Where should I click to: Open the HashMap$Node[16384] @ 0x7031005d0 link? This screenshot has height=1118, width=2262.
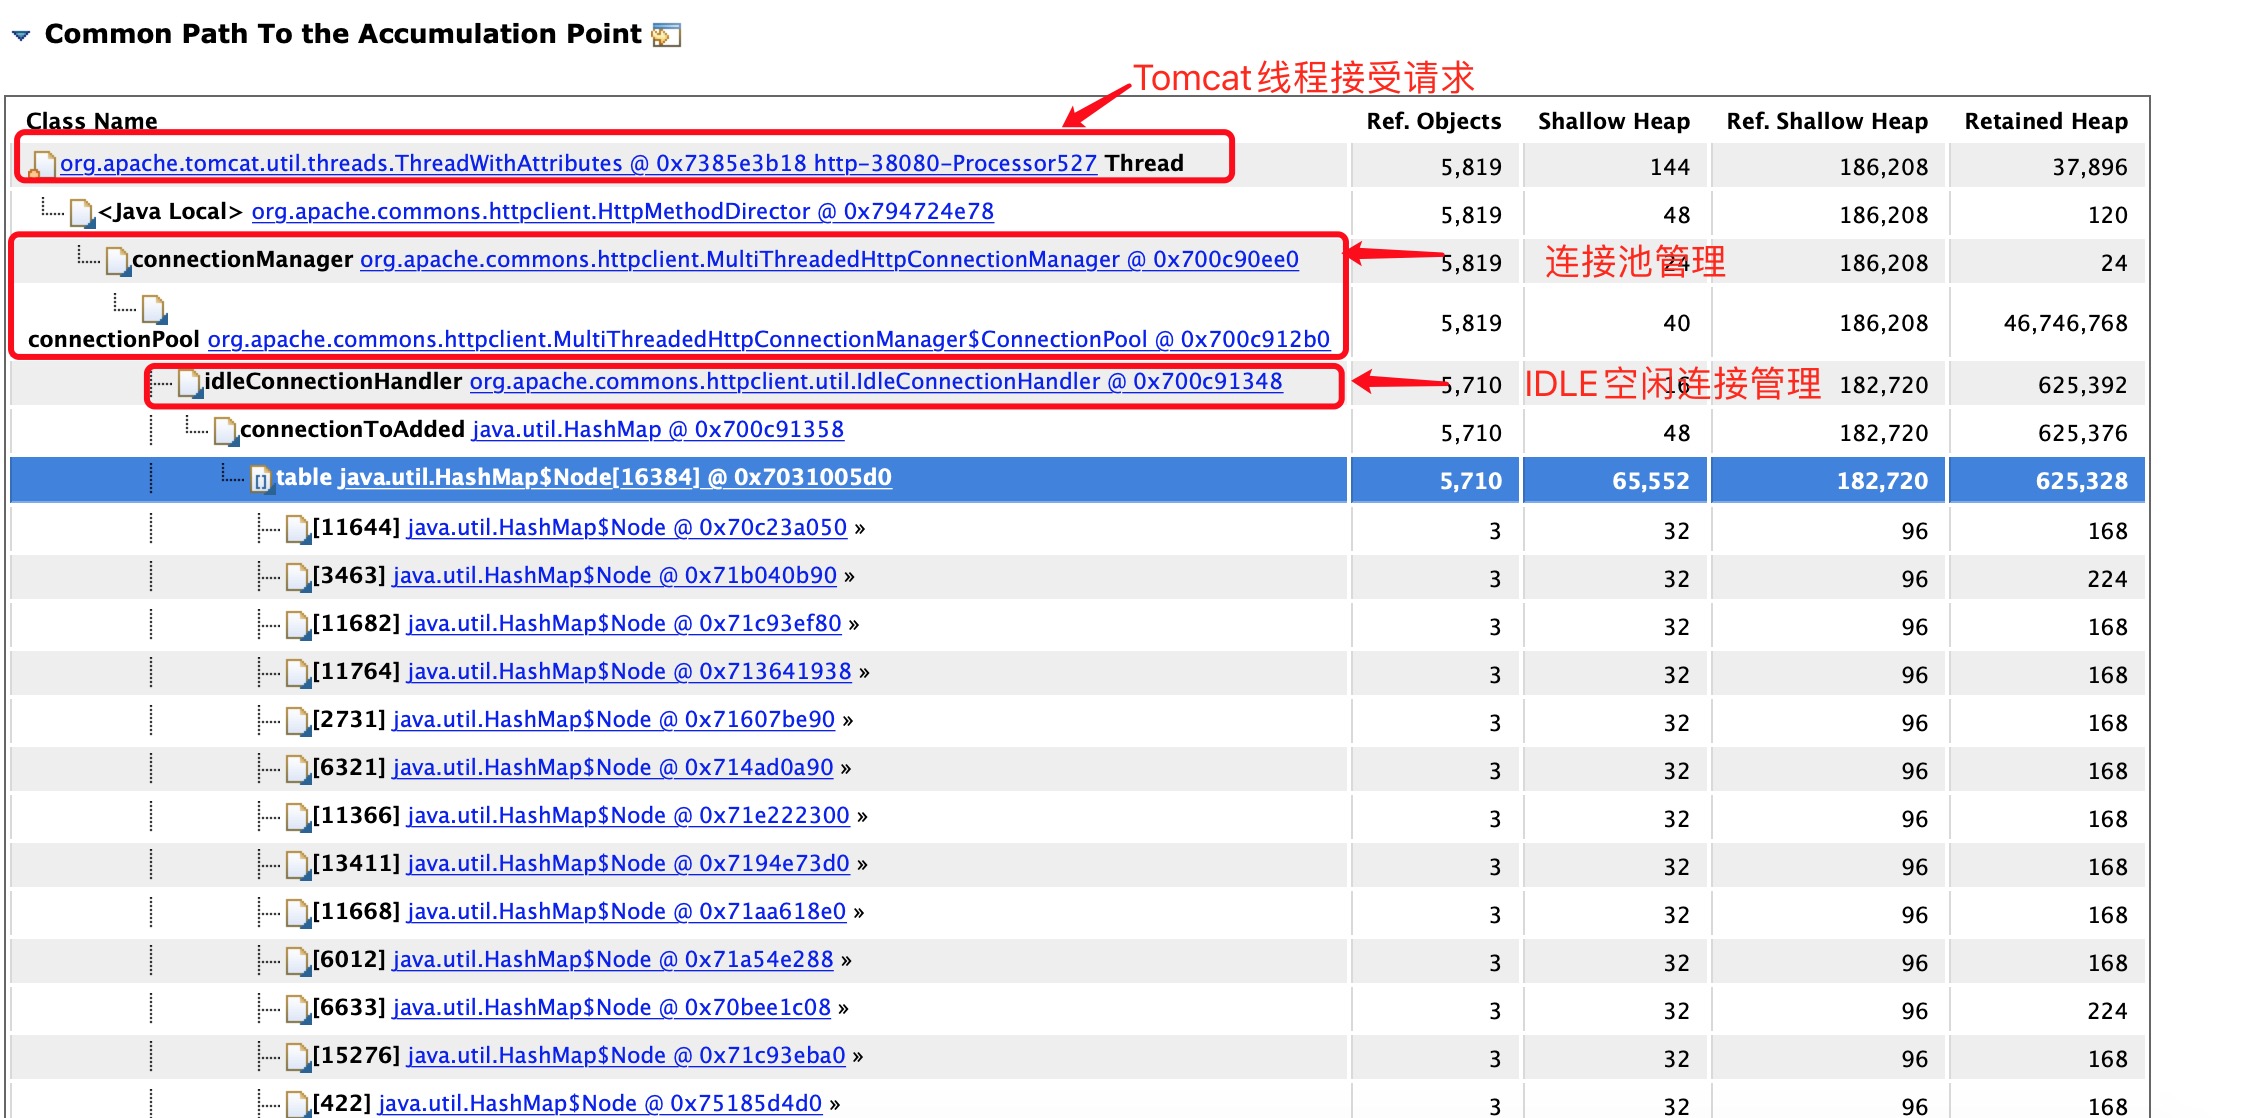pos(615,477)
